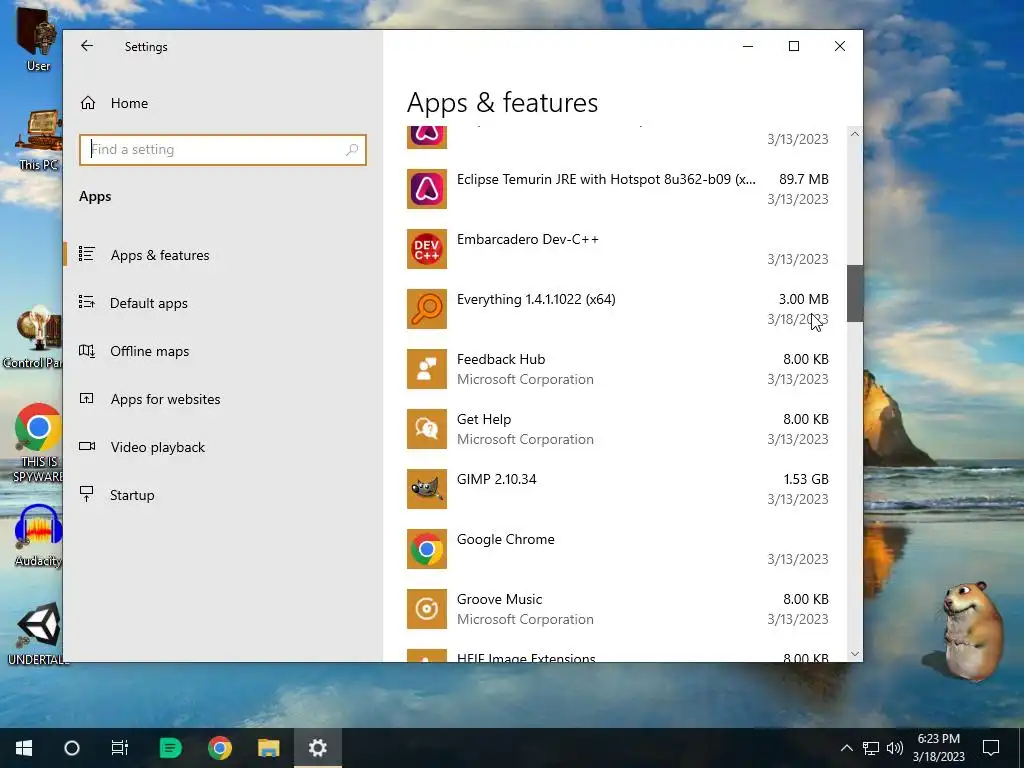Select the Audacity desktop shortcut
The image size is (1024, 768).
click(38, 536)
